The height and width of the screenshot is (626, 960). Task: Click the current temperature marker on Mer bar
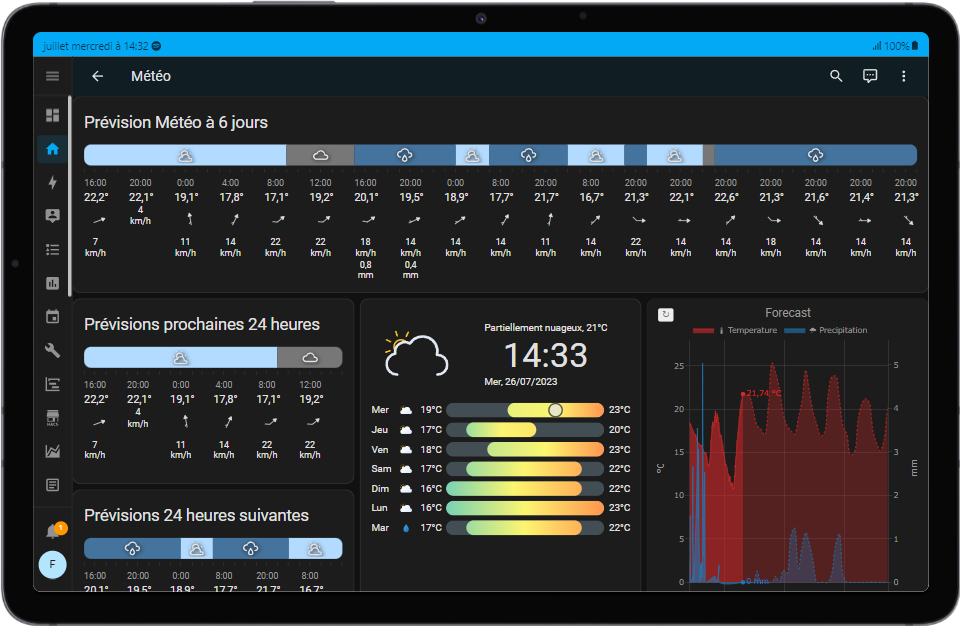(x=555, y=410)
